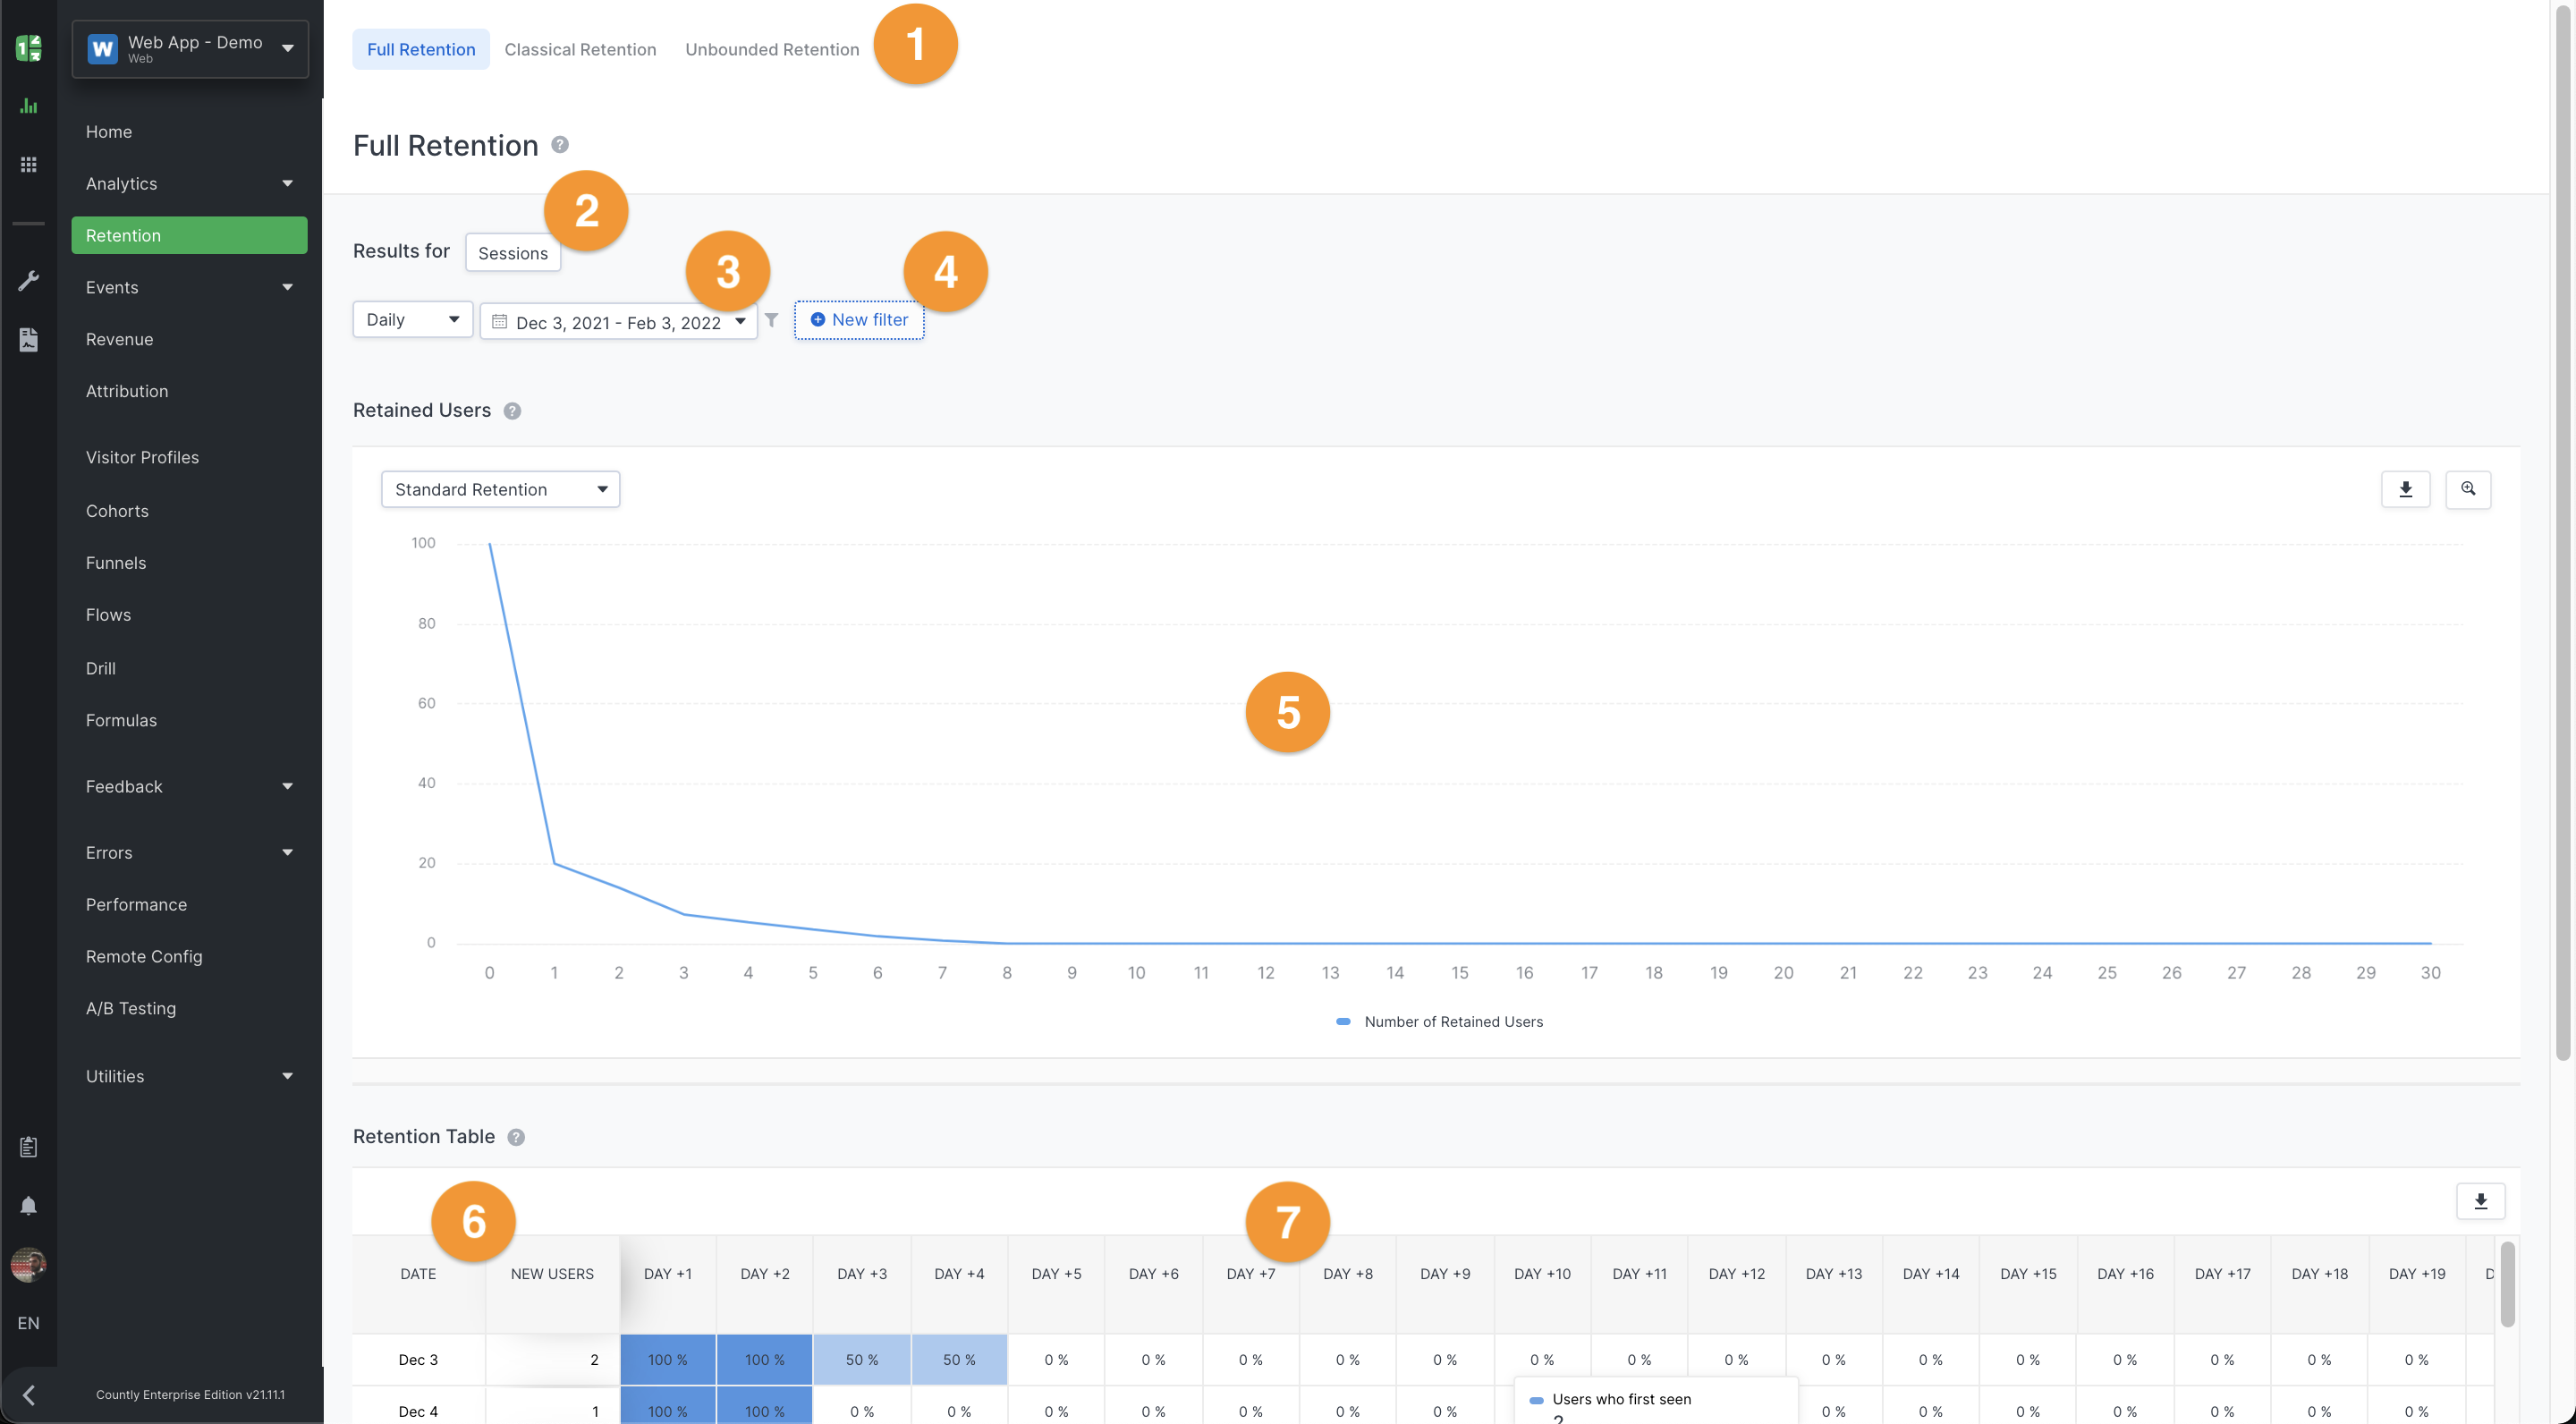Expand the Errors menu

(189, 853)
